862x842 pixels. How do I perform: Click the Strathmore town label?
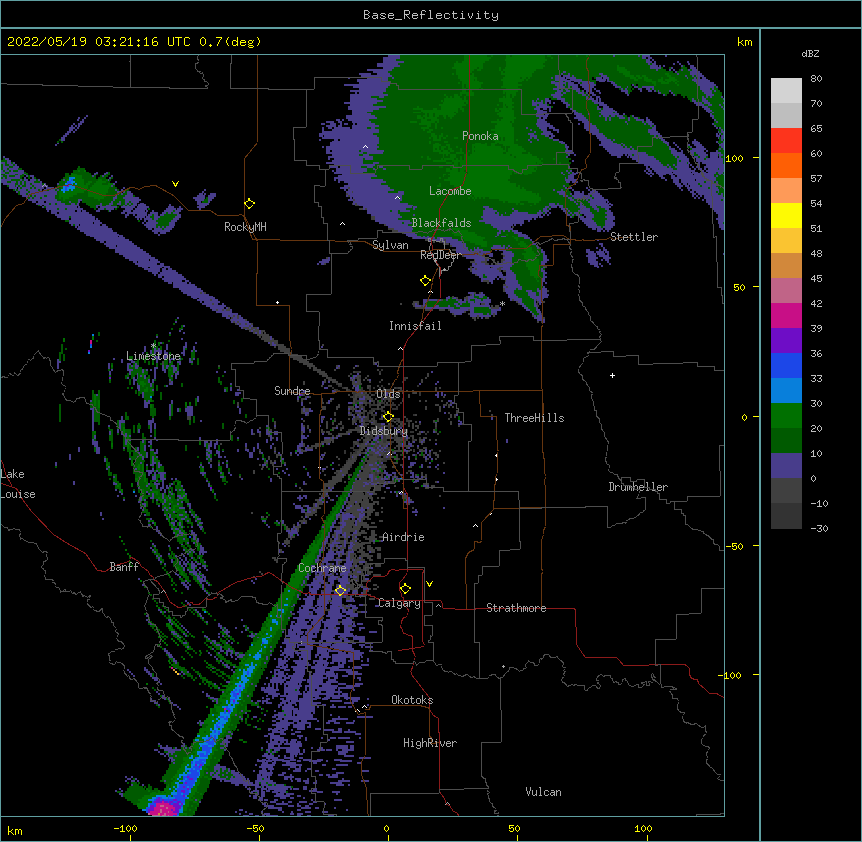pyautogui.click(x=516, y=608)
